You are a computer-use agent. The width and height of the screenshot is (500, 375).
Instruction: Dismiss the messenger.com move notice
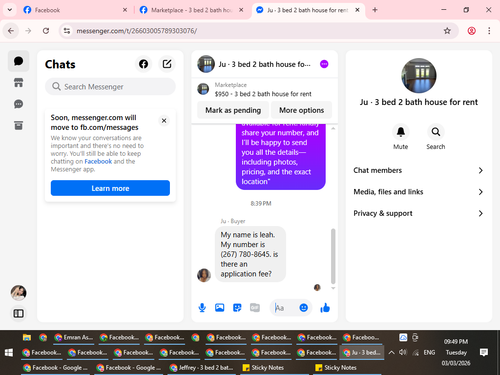tap(164, 121)
